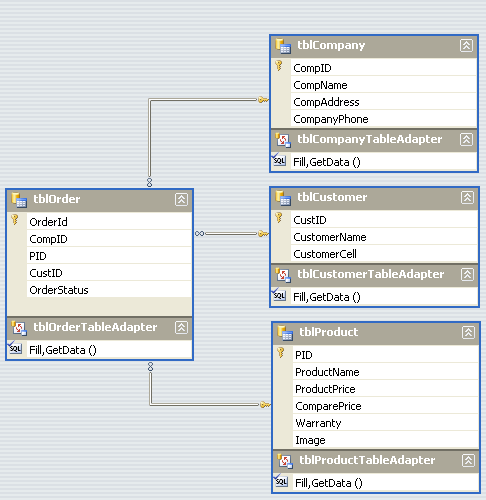The image size is (486, 500).
Task: Click the PID primary key icon in tblProduct
Action: point(281,353)
